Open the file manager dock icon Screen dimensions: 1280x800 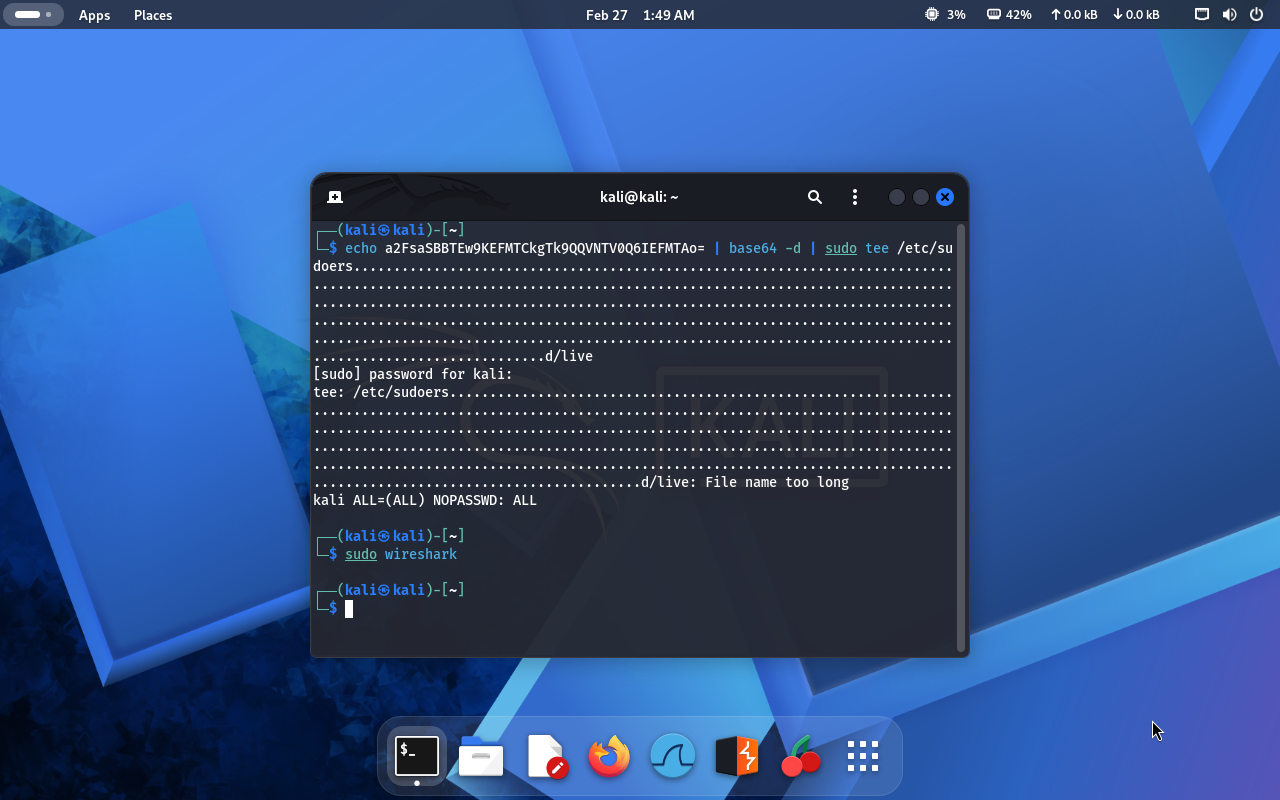[x=481, y=756]
